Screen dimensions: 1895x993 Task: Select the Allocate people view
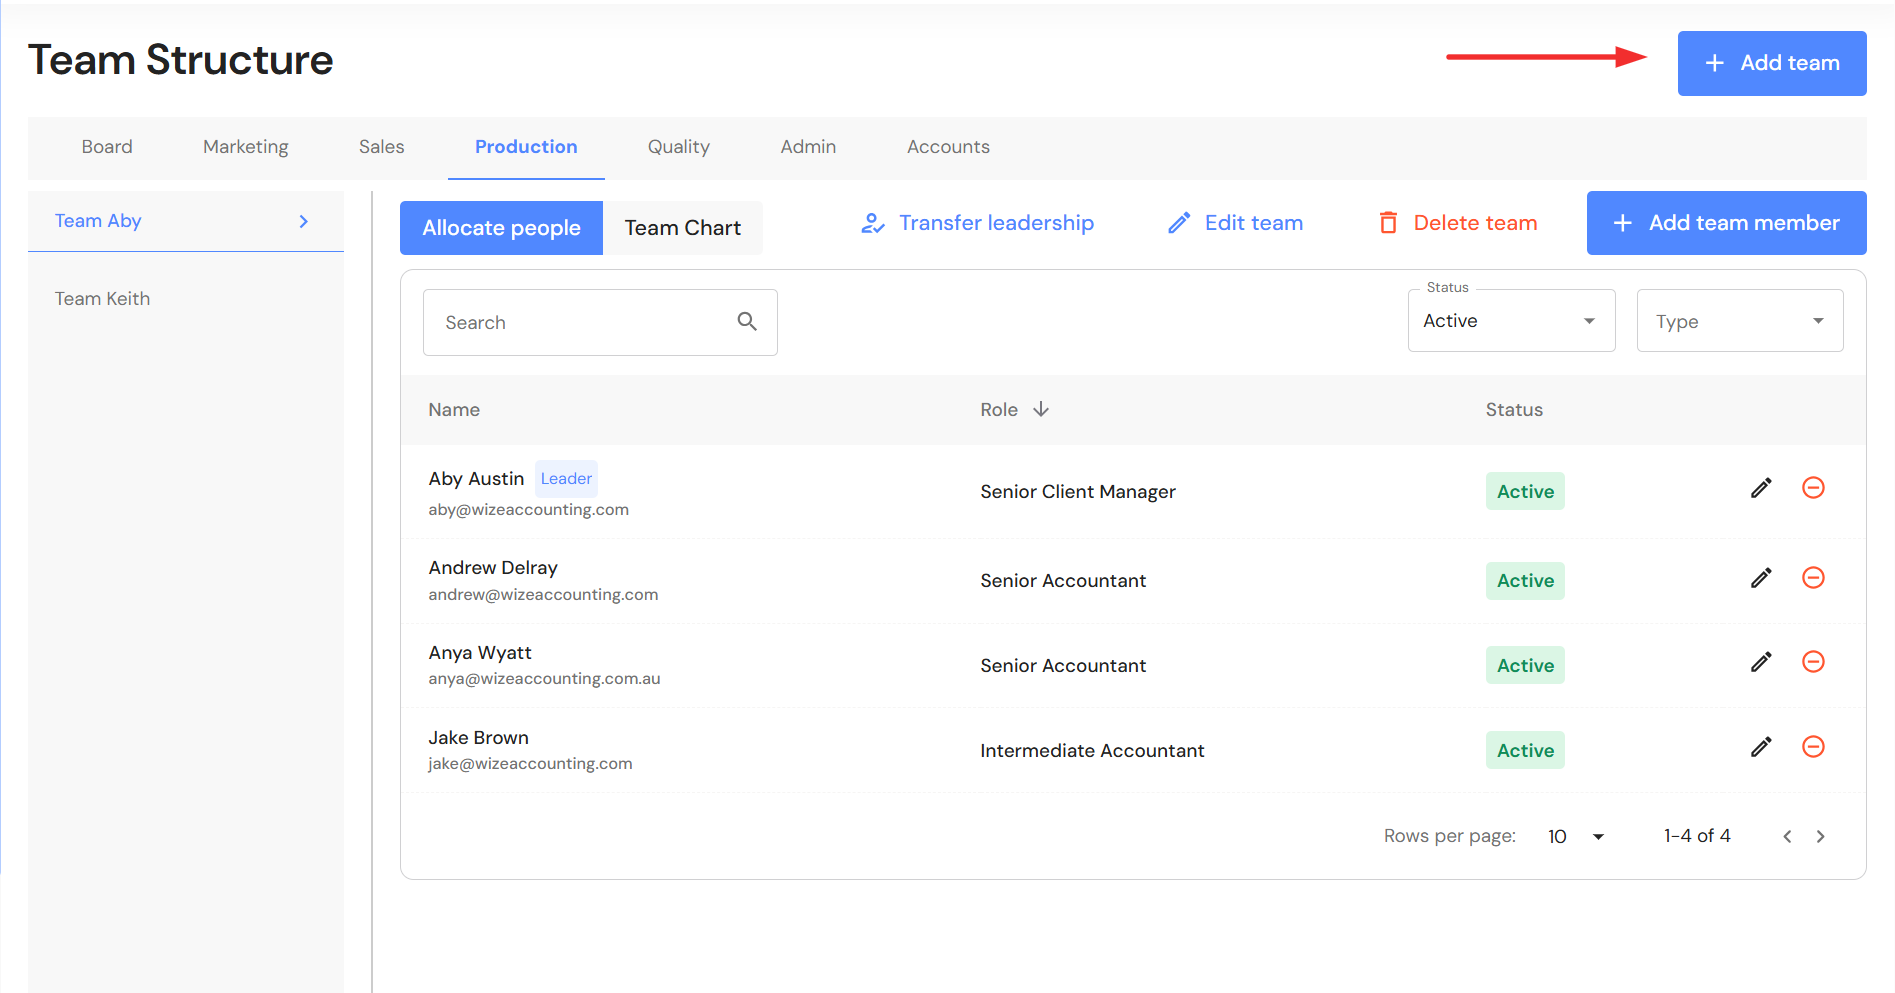[501, 228]
